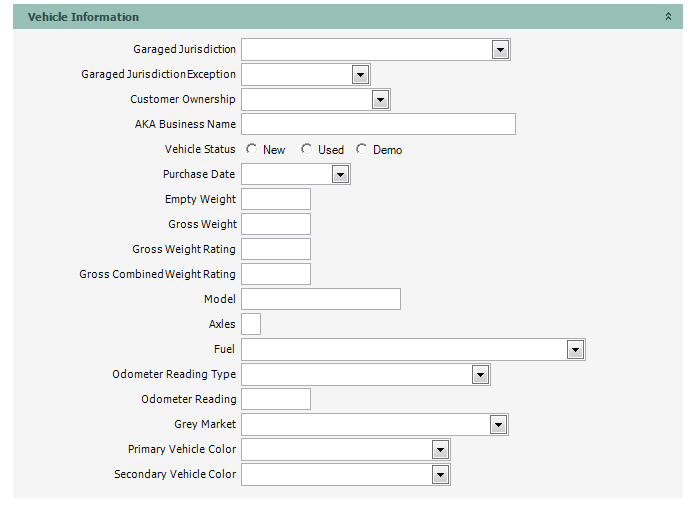Collapse the Vehicle Information panel

pyautogui.click(x=668, y=17)
